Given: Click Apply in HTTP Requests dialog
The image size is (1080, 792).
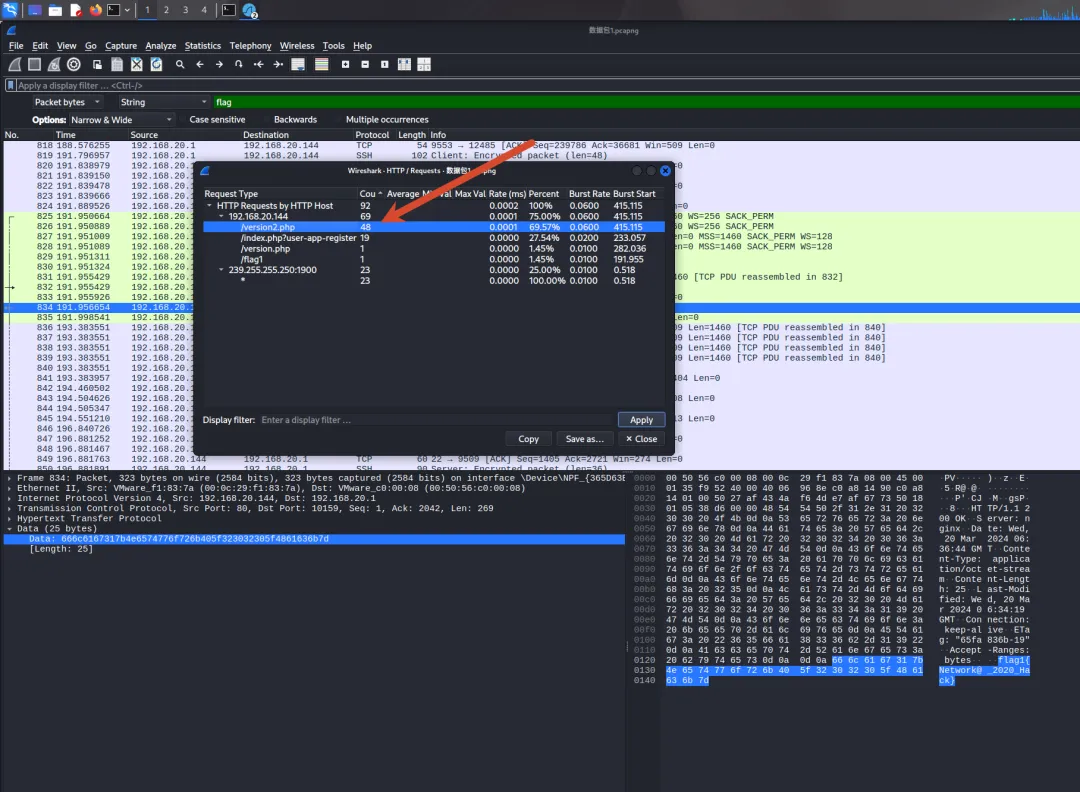Looking at the screenshot, I should point(641,420).
